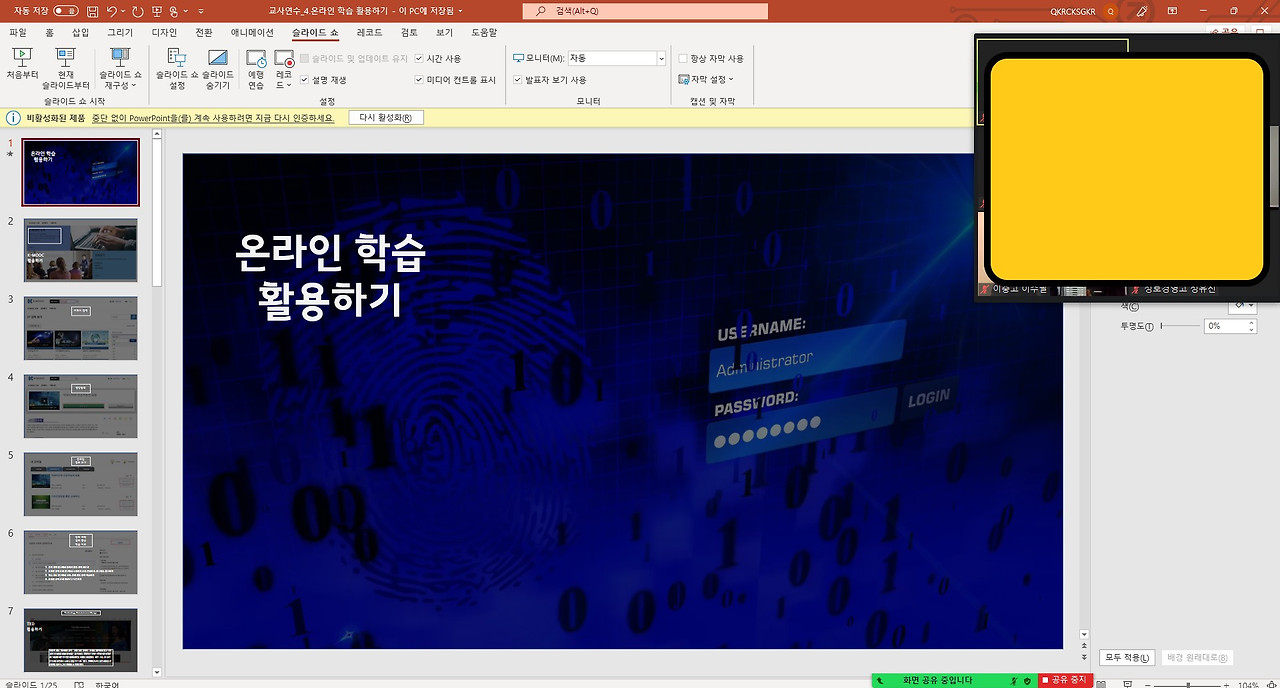Click hide slide button (슬라이드 숨기기)

tap(218, 68)
